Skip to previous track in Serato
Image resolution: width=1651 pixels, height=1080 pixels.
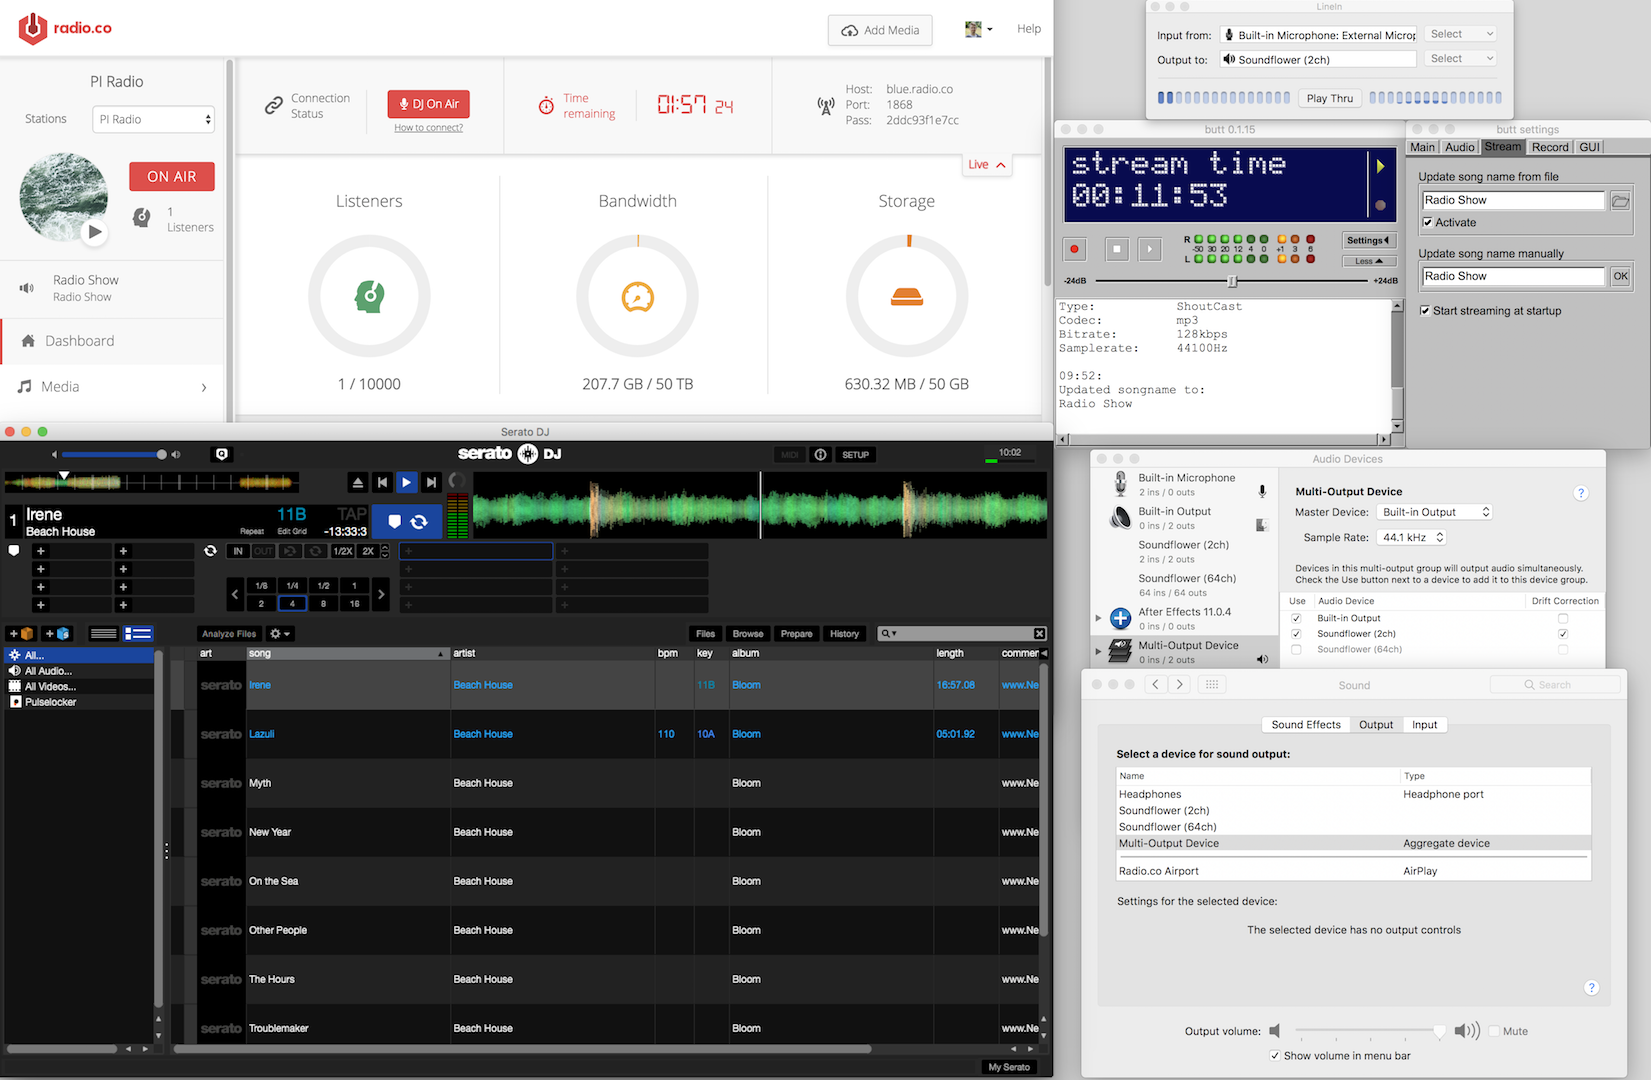click(x=382, y=482)
